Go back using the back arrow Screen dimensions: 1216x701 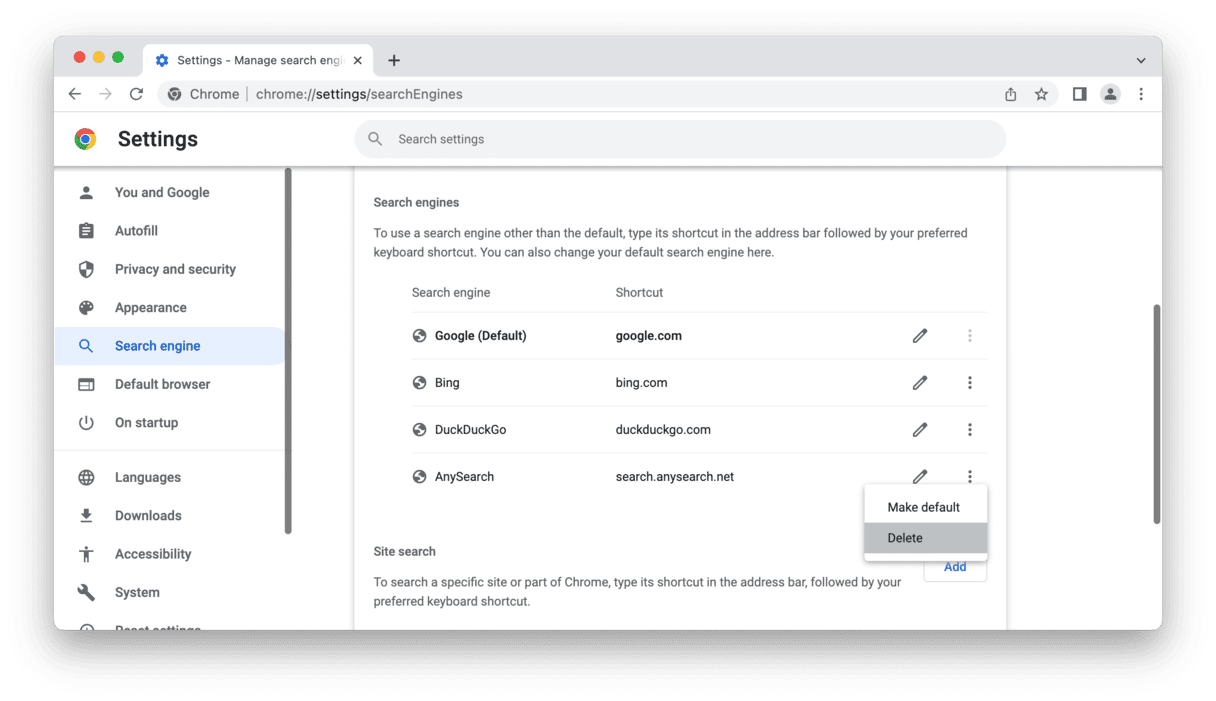tap(75, 94)
